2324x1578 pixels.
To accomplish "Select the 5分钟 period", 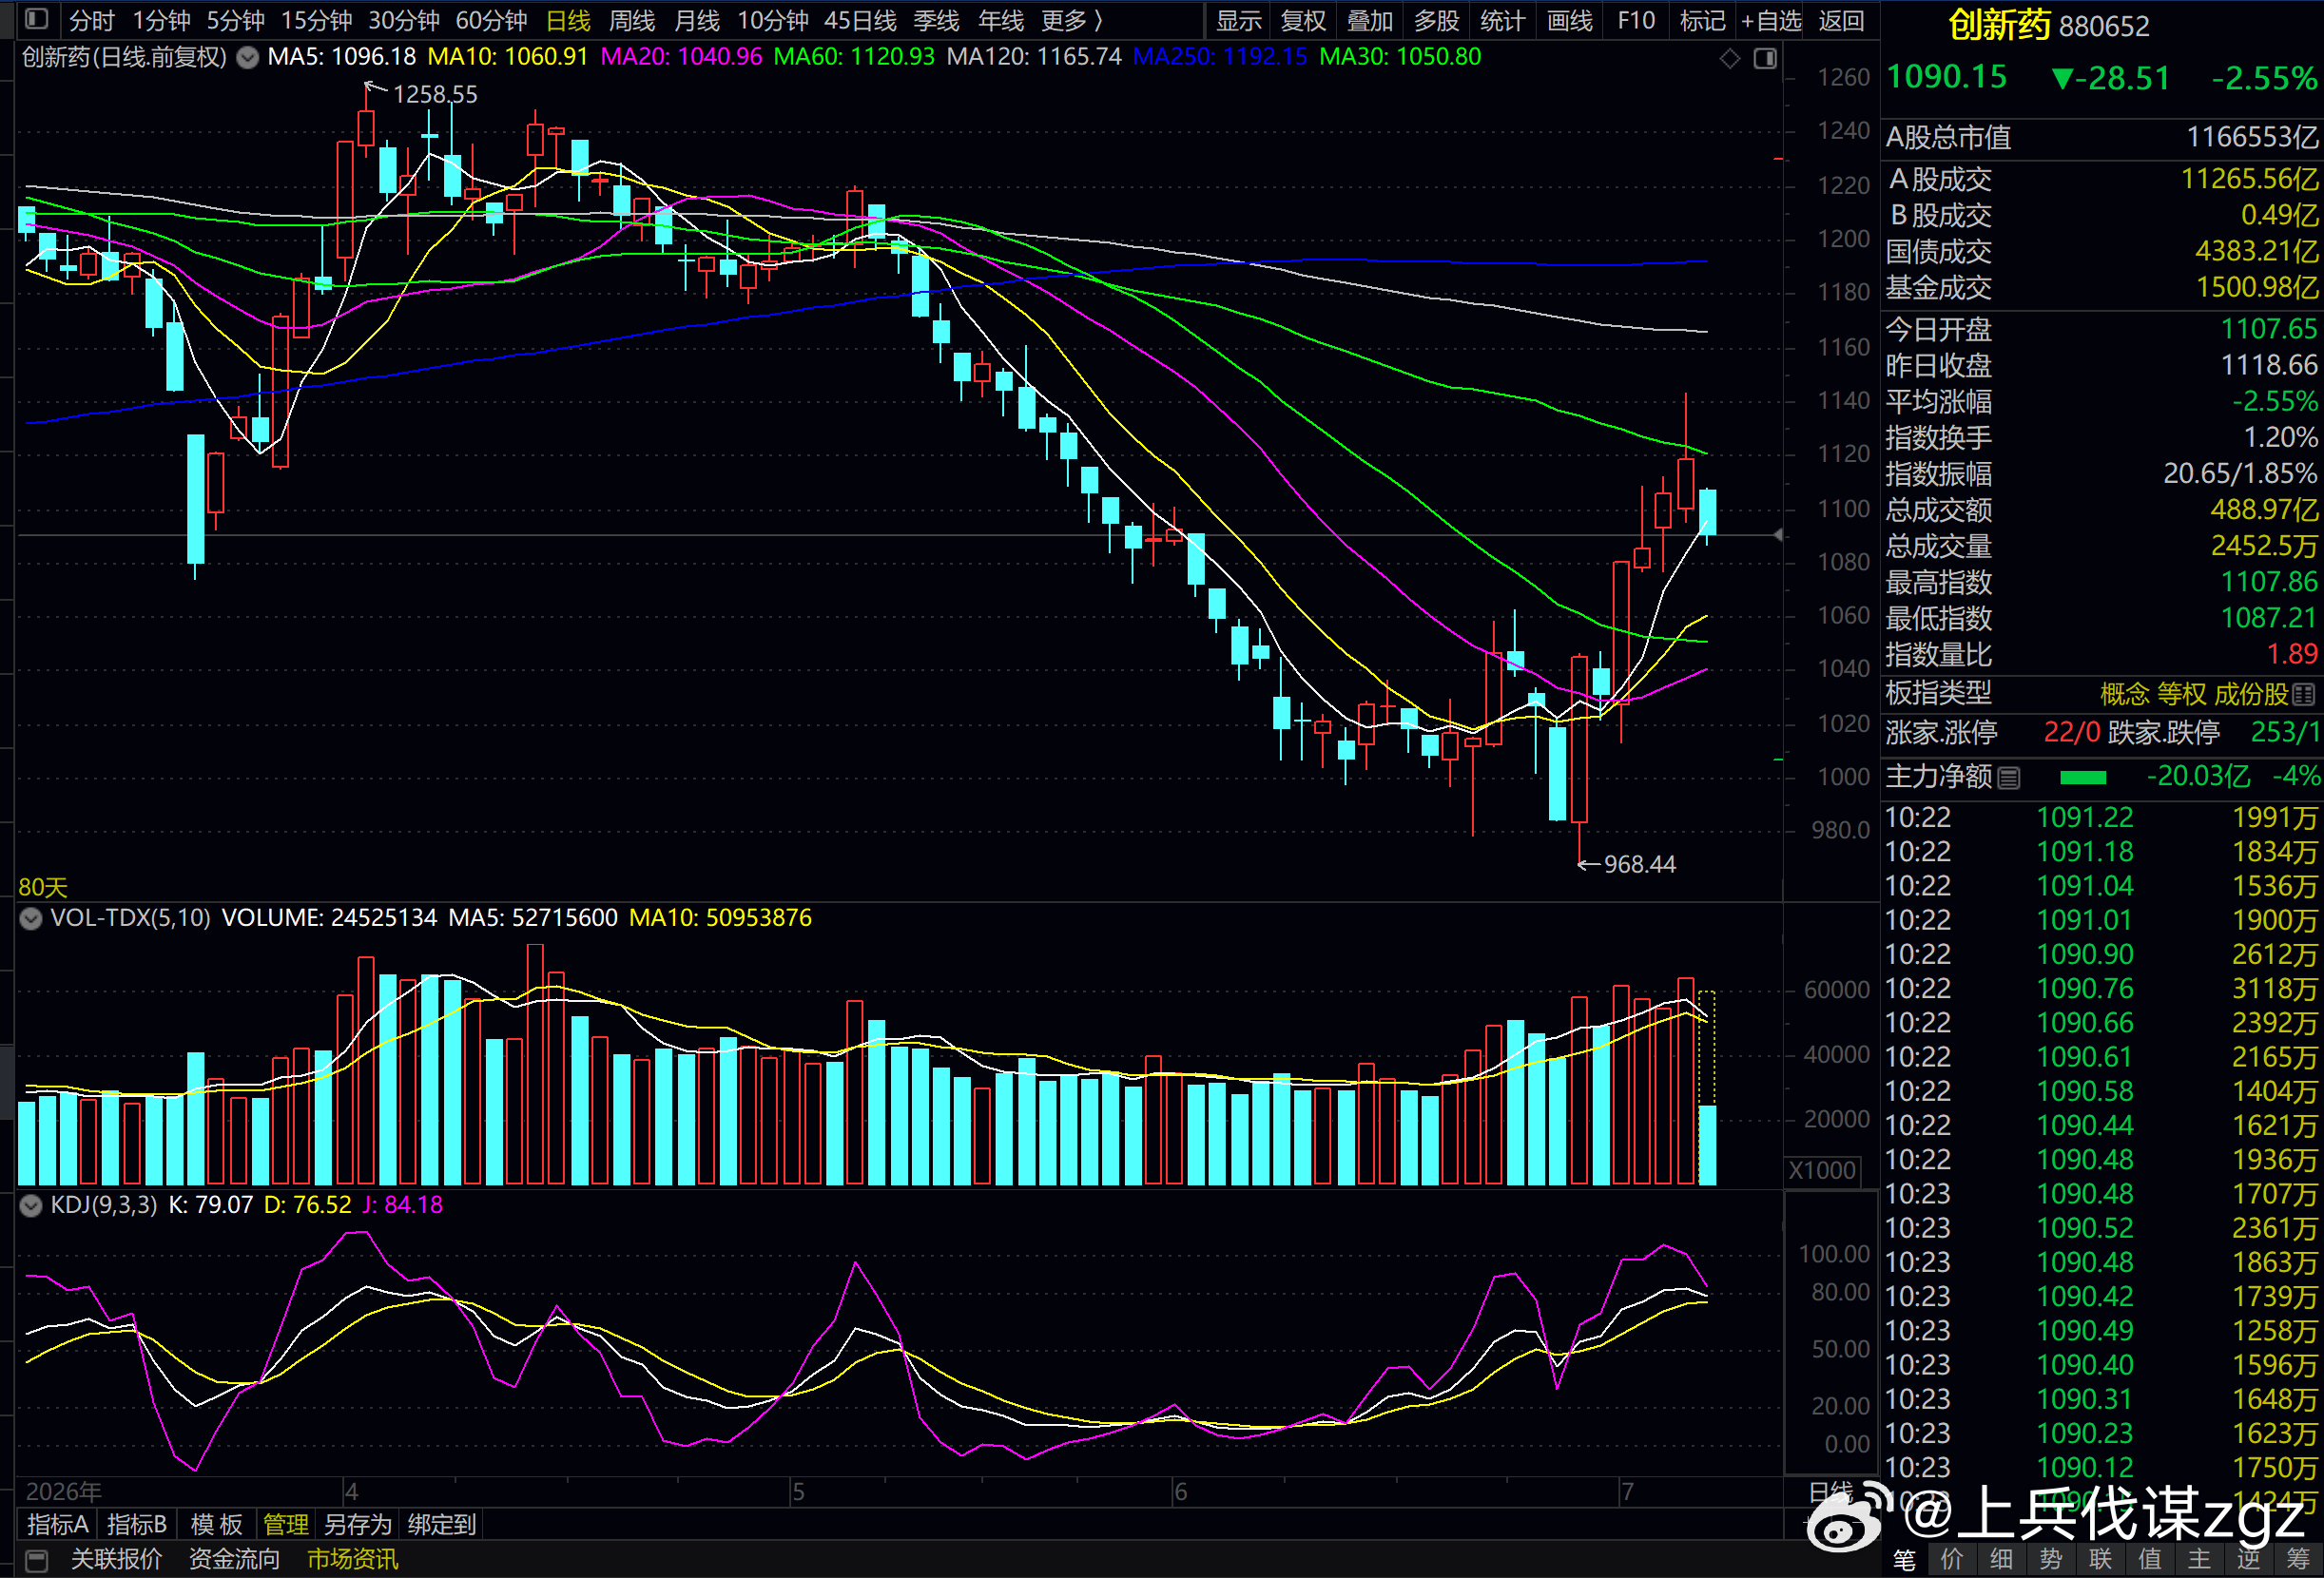I will point(235,20).
